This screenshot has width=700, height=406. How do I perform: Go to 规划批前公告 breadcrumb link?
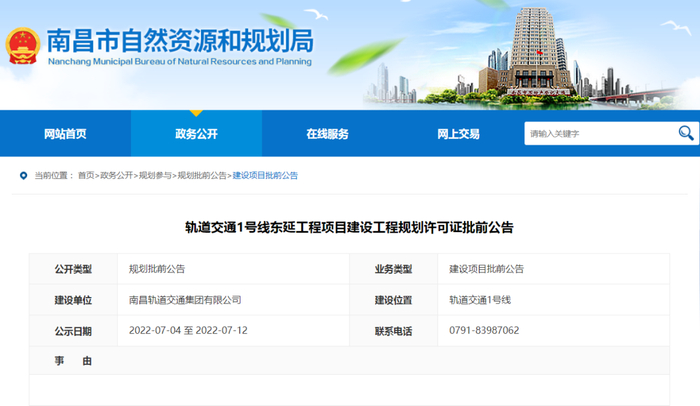point(202,176)
